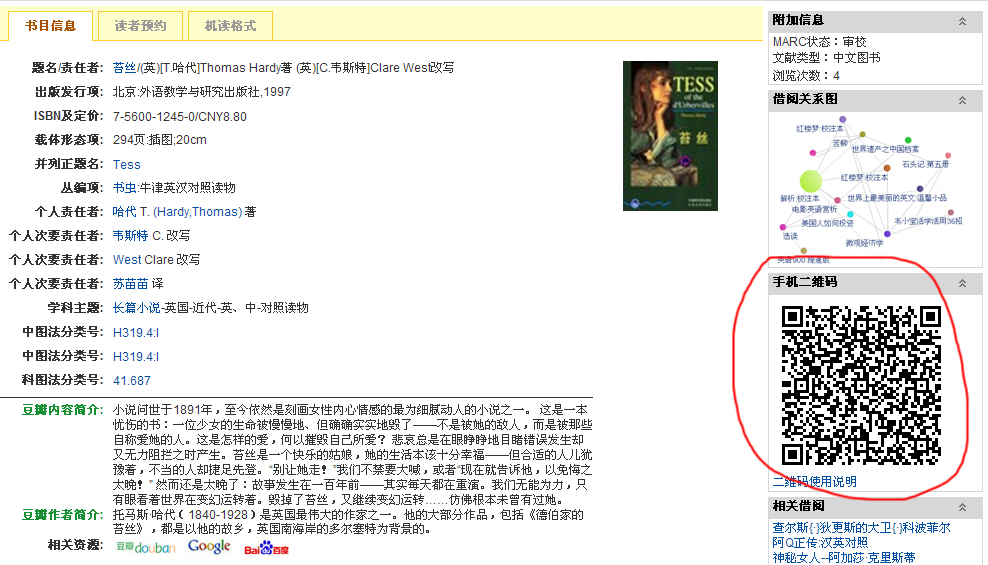Image resolution: width=988 pixels, height=565 pixels.
Task: Follow the 哈代 T. (Hardy,Thomas) author link
Action: click(x=177, y=212)
